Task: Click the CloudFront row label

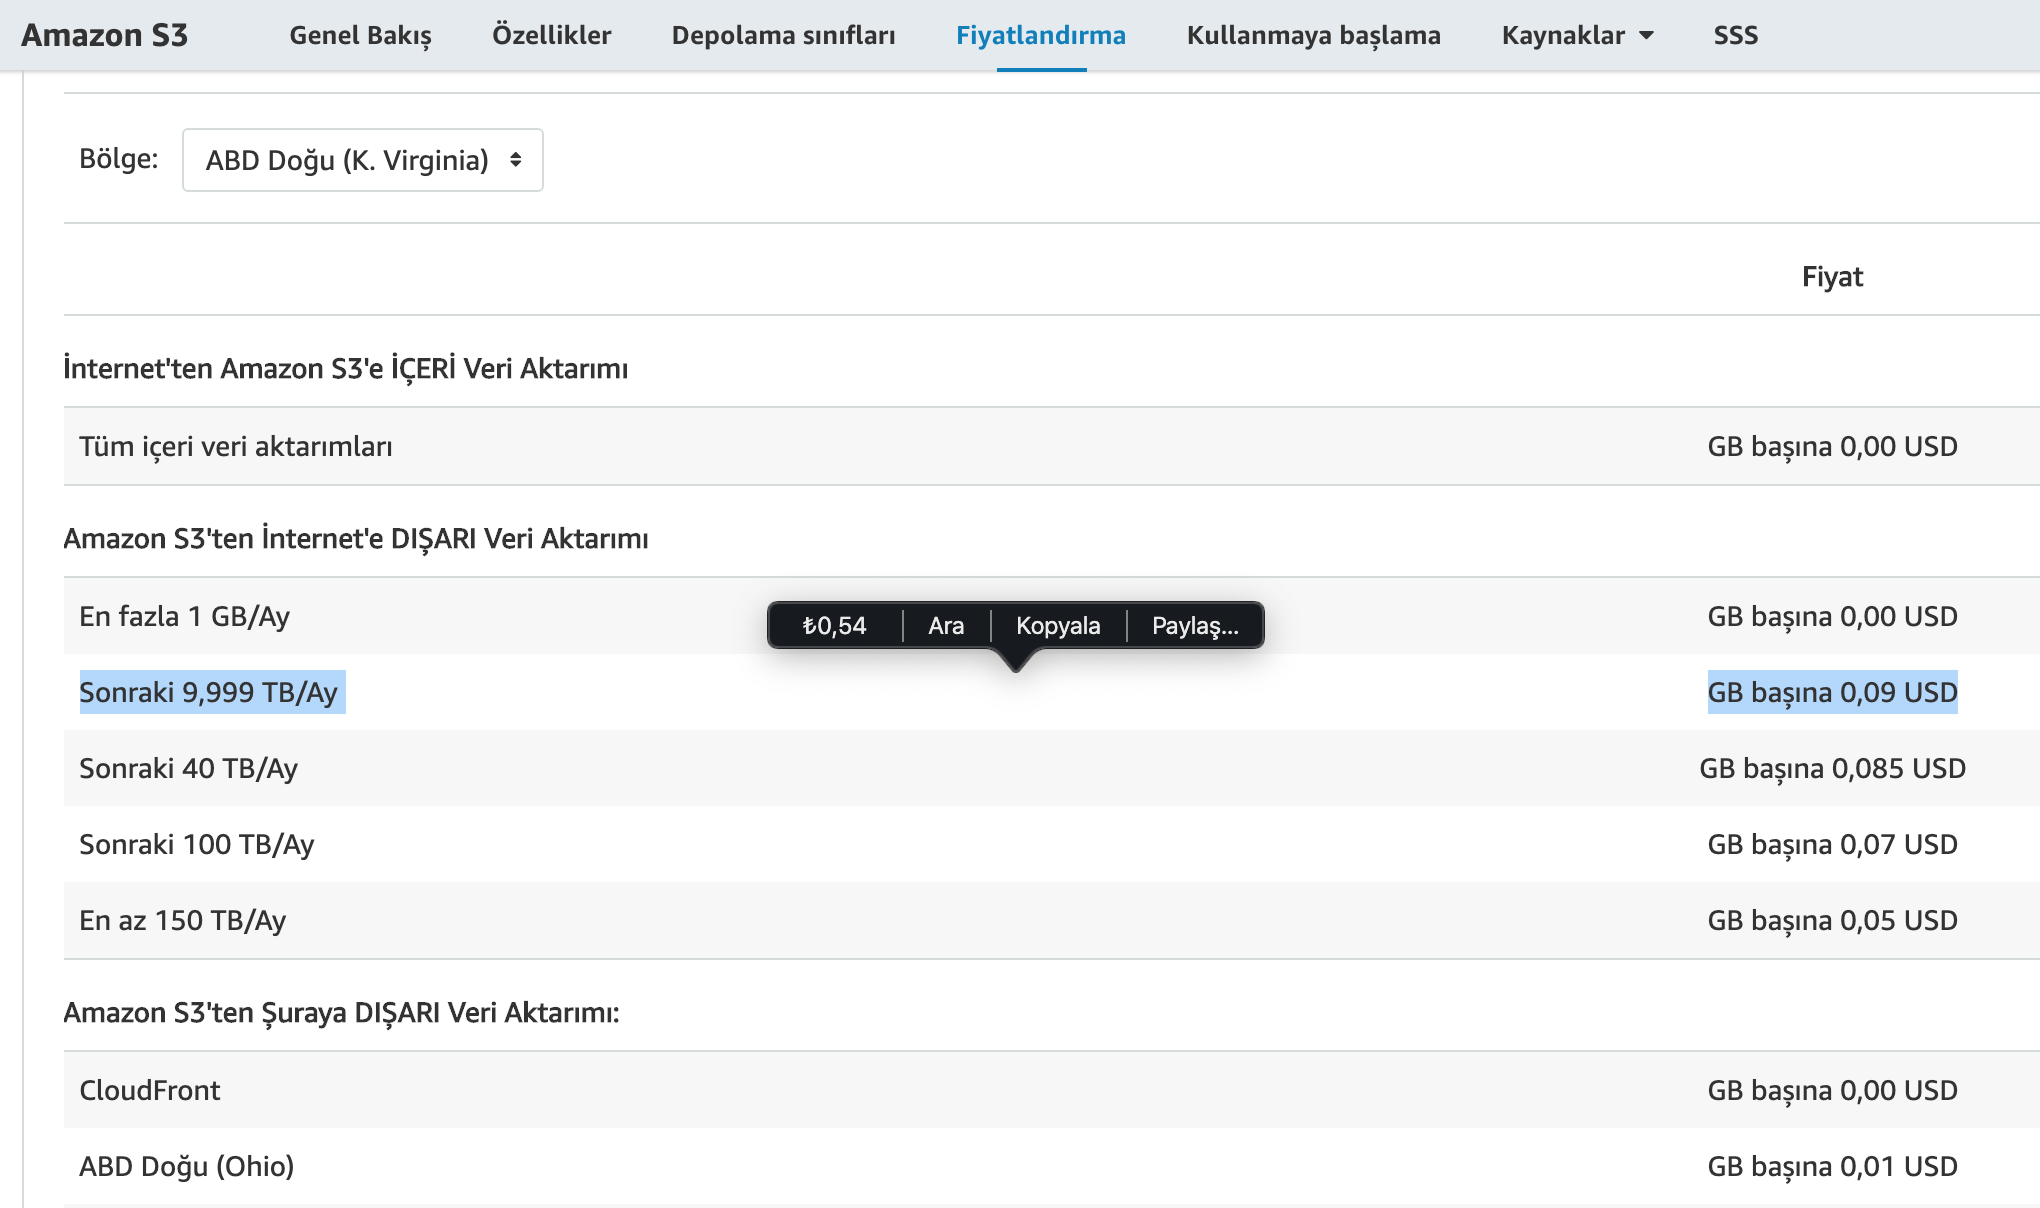Action: tap(149, 1091)
